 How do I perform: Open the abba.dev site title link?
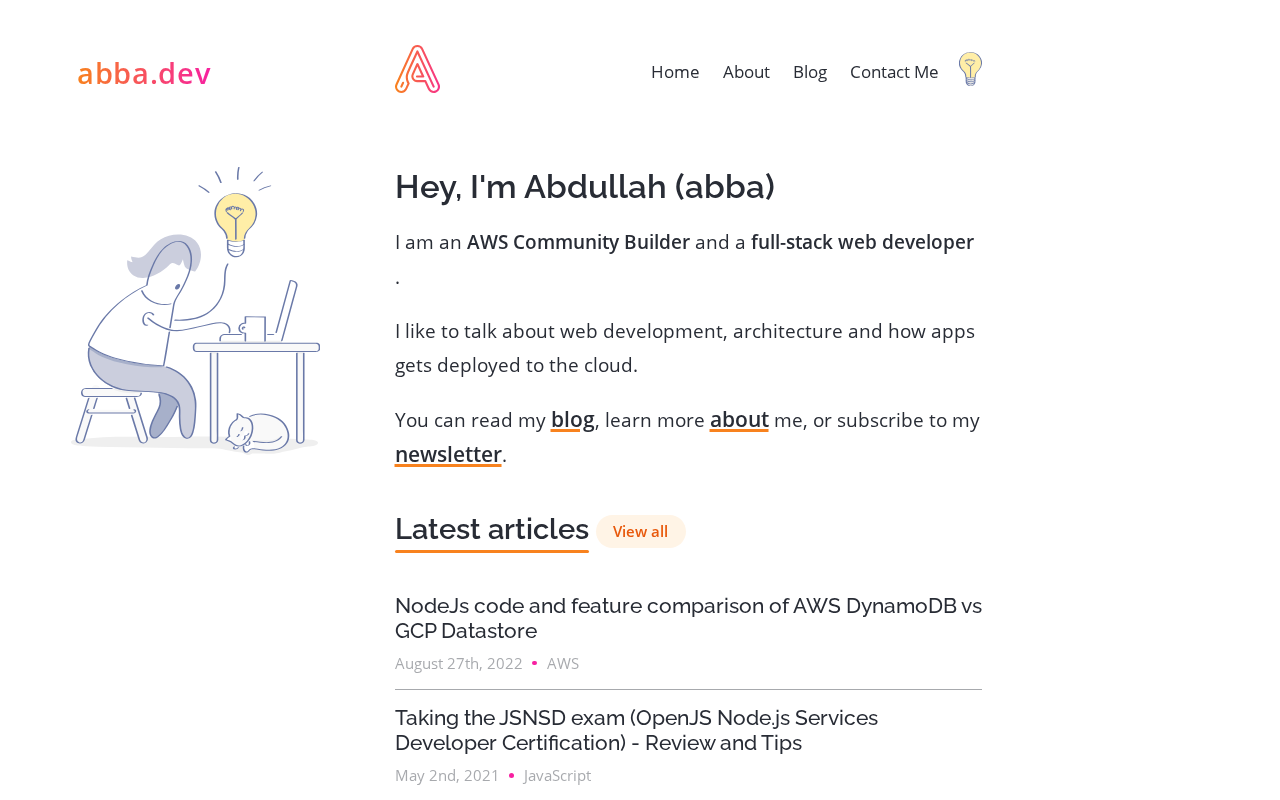[x=144, y=73]
